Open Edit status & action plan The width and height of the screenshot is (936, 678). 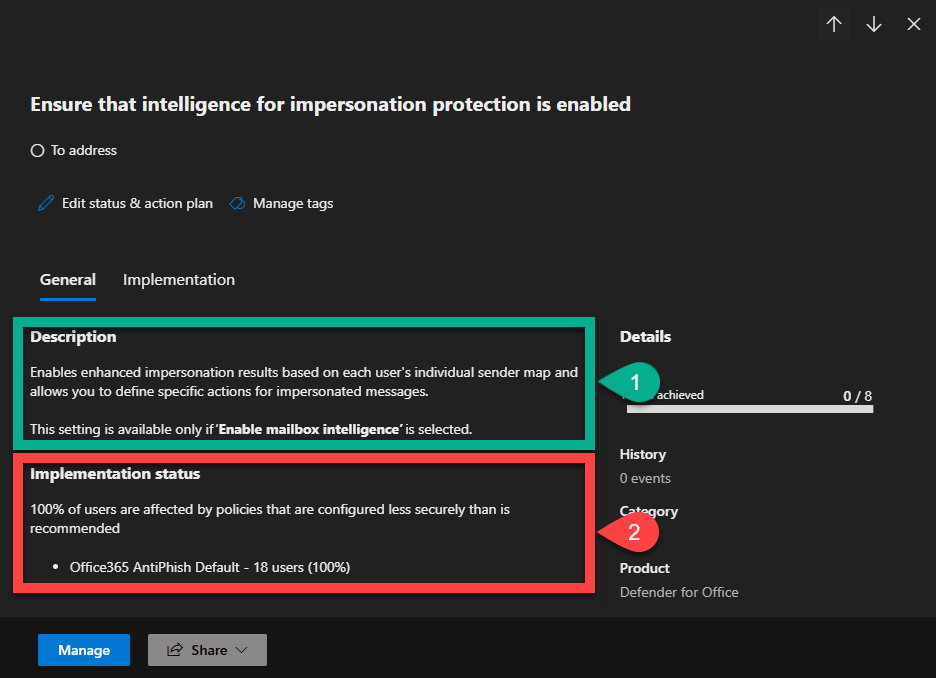click(x=137, y=203)
